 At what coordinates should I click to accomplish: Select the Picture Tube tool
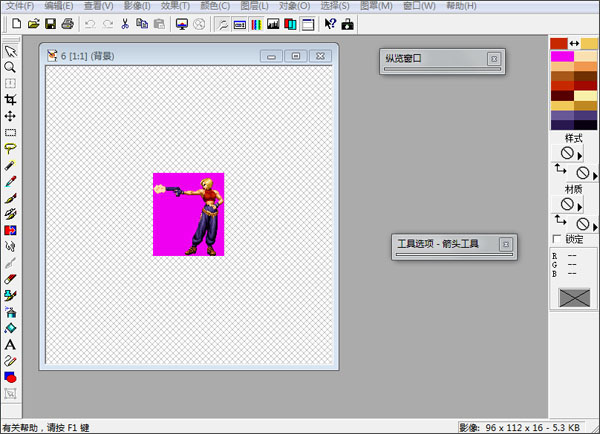point(10,295)
